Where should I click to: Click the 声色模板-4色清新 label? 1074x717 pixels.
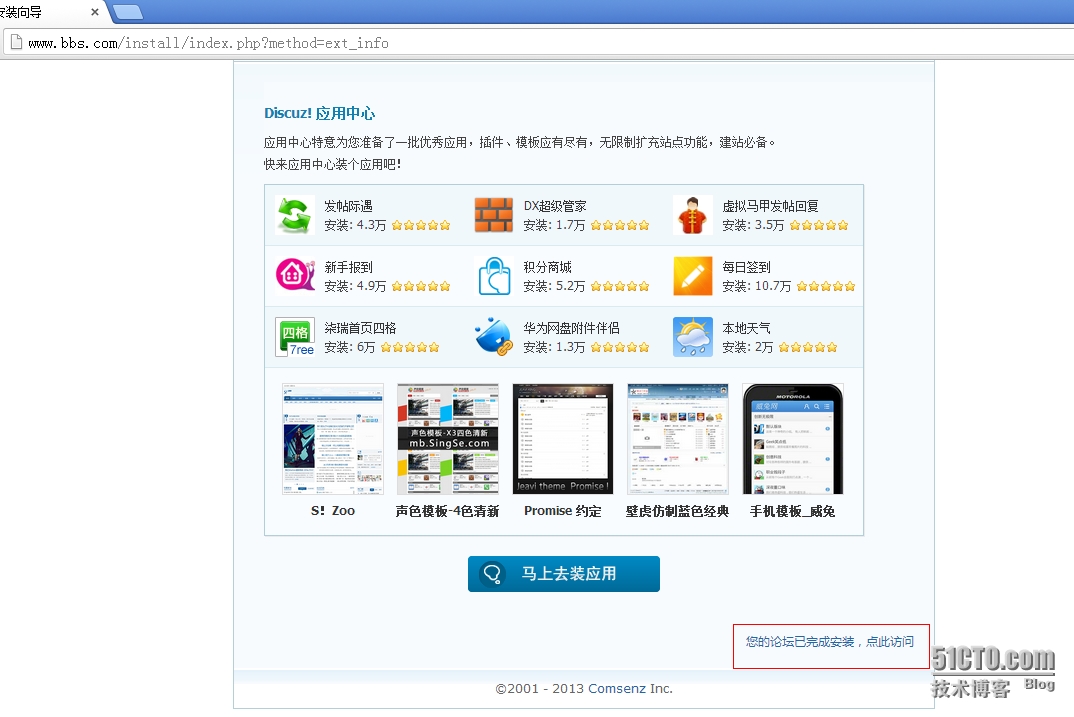[447, 511]
